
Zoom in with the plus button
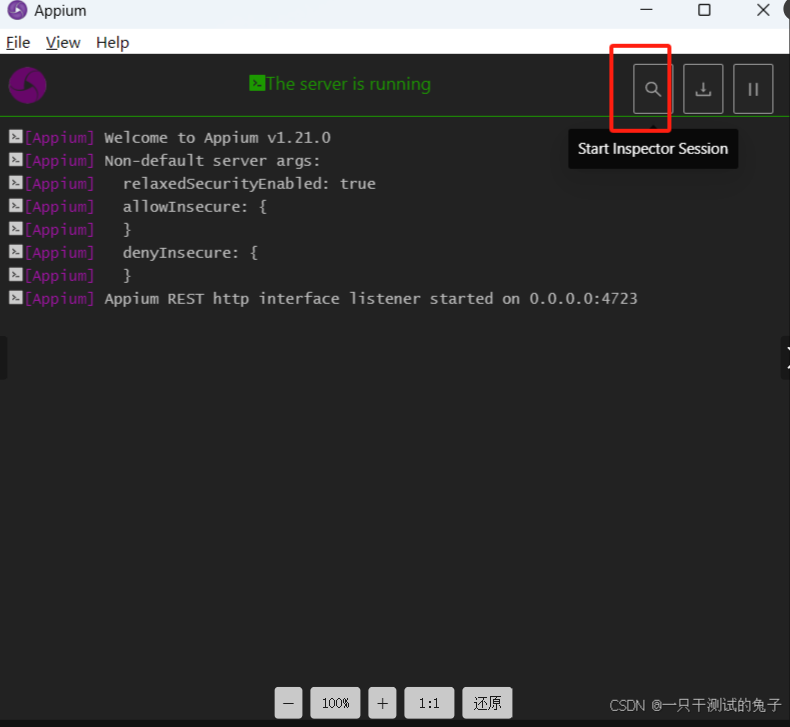pyautogui.click(x=382, y=703)
